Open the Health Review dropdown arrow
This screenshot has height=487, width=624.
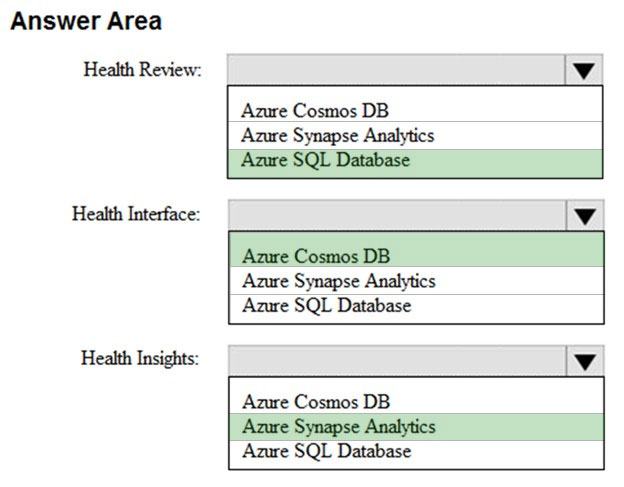pos(583,70)
